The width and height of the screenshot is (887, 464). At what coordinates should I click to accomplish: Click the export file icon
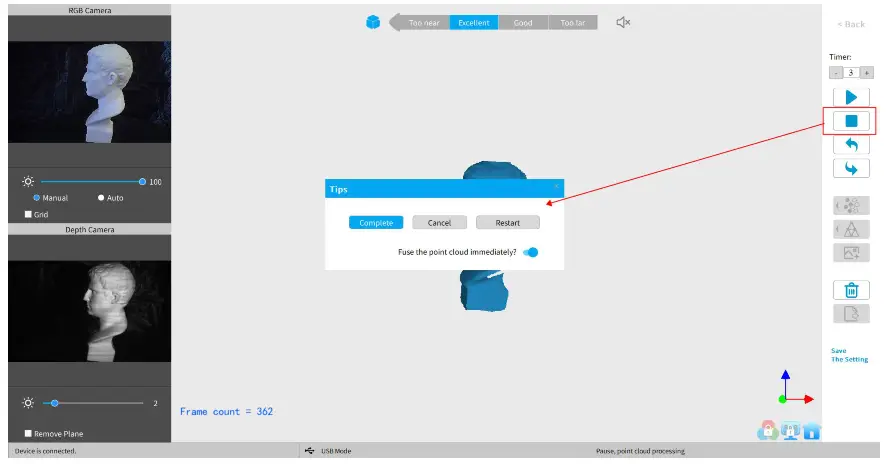click(851, 313)
